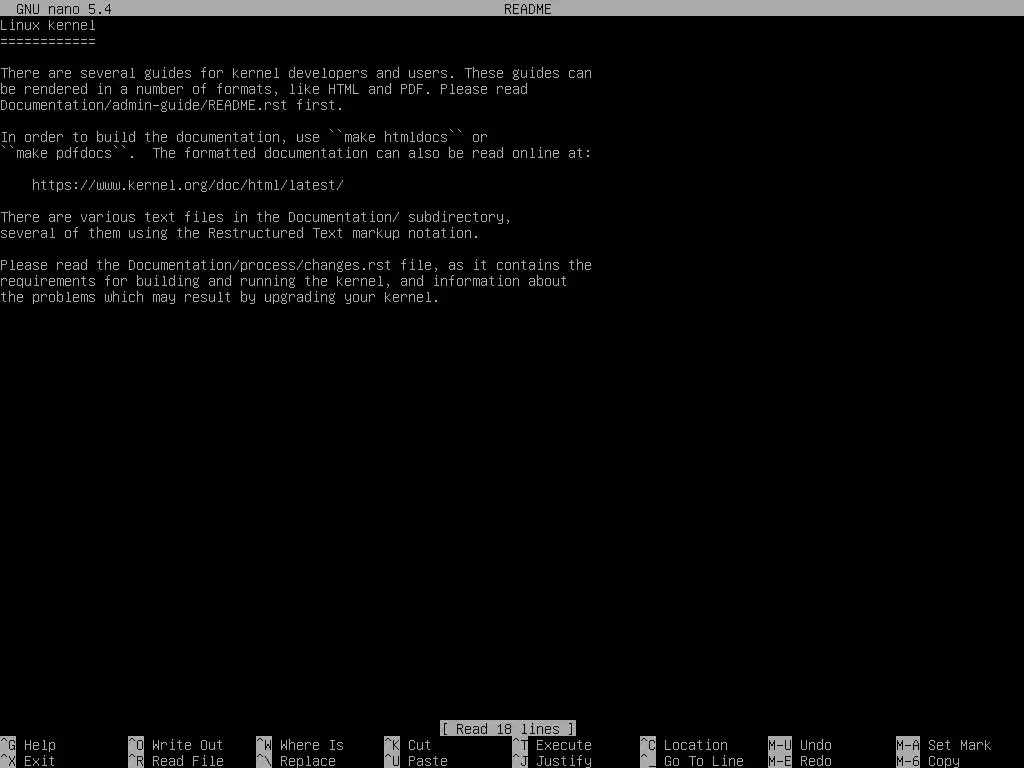Click the Replace shortcut label
Screen dimensions: 1024x768
point(308,761)
